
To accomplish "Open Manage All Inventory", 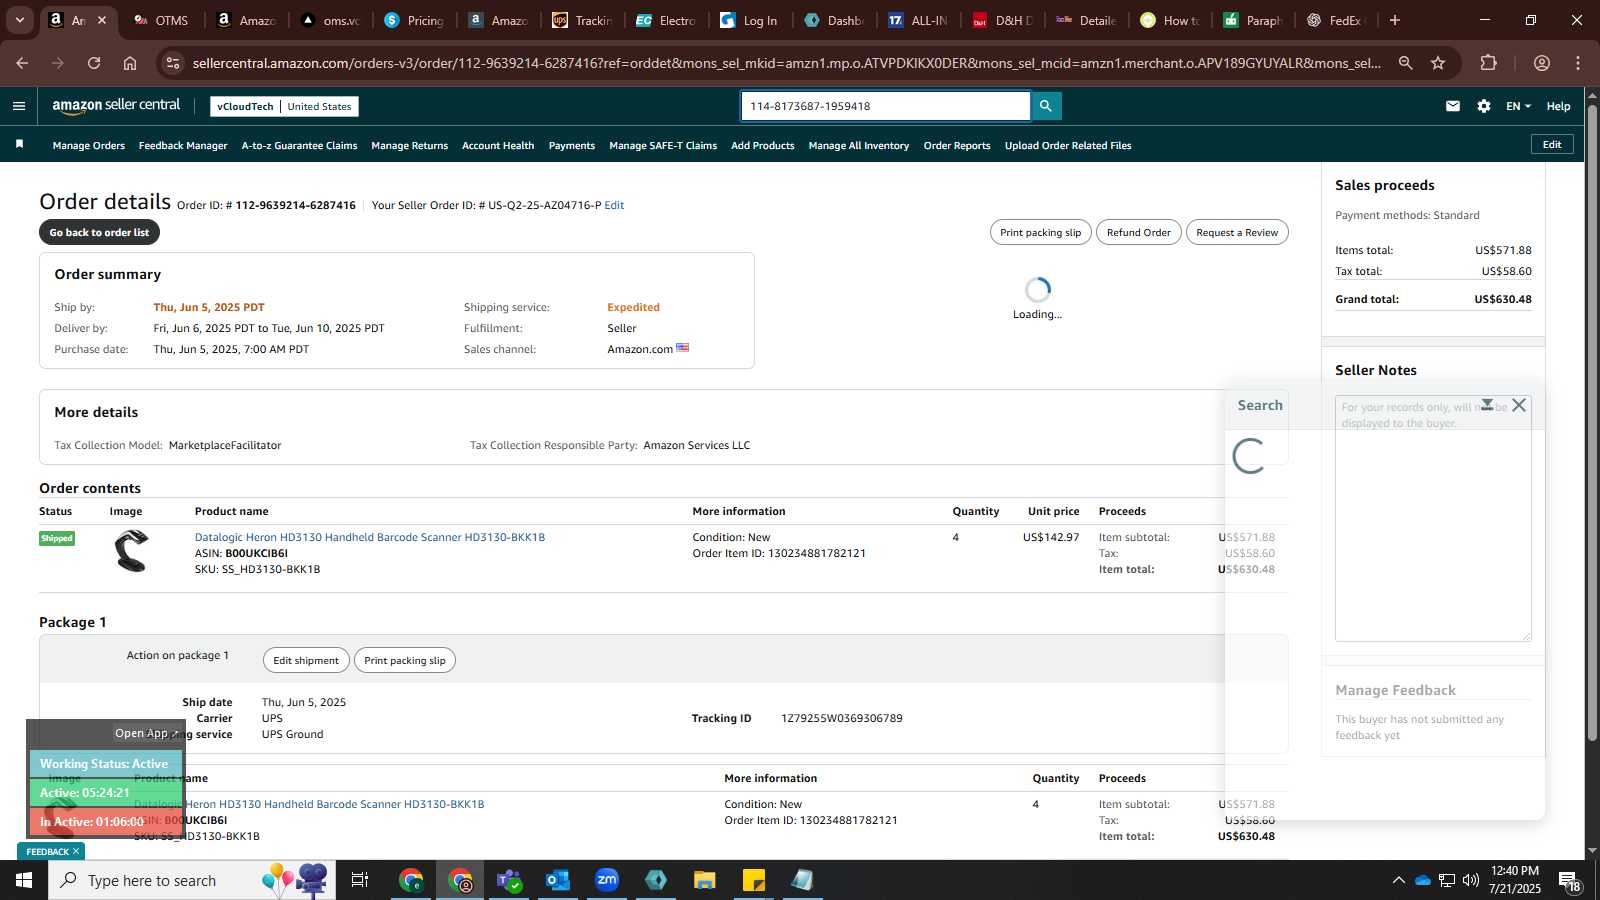I will [x=858, y=146].
